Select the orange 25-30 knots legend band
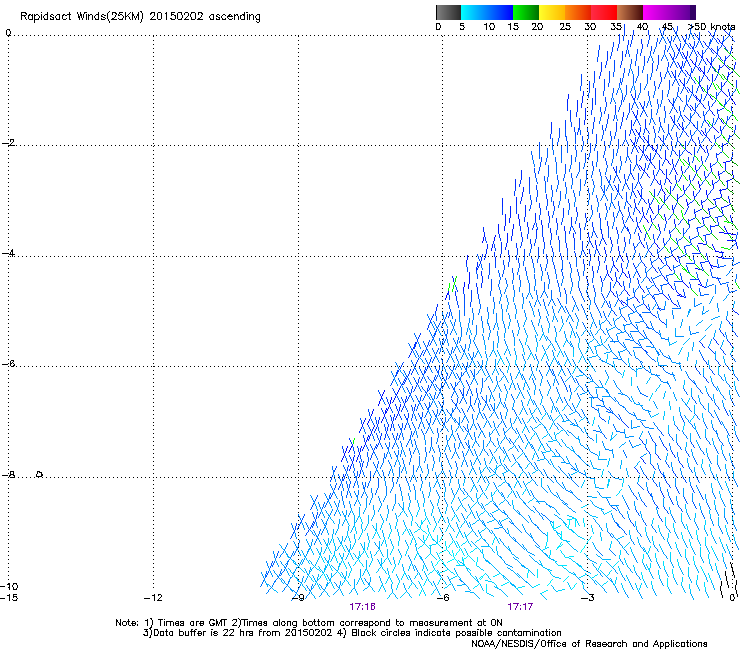 pos(578,12)
